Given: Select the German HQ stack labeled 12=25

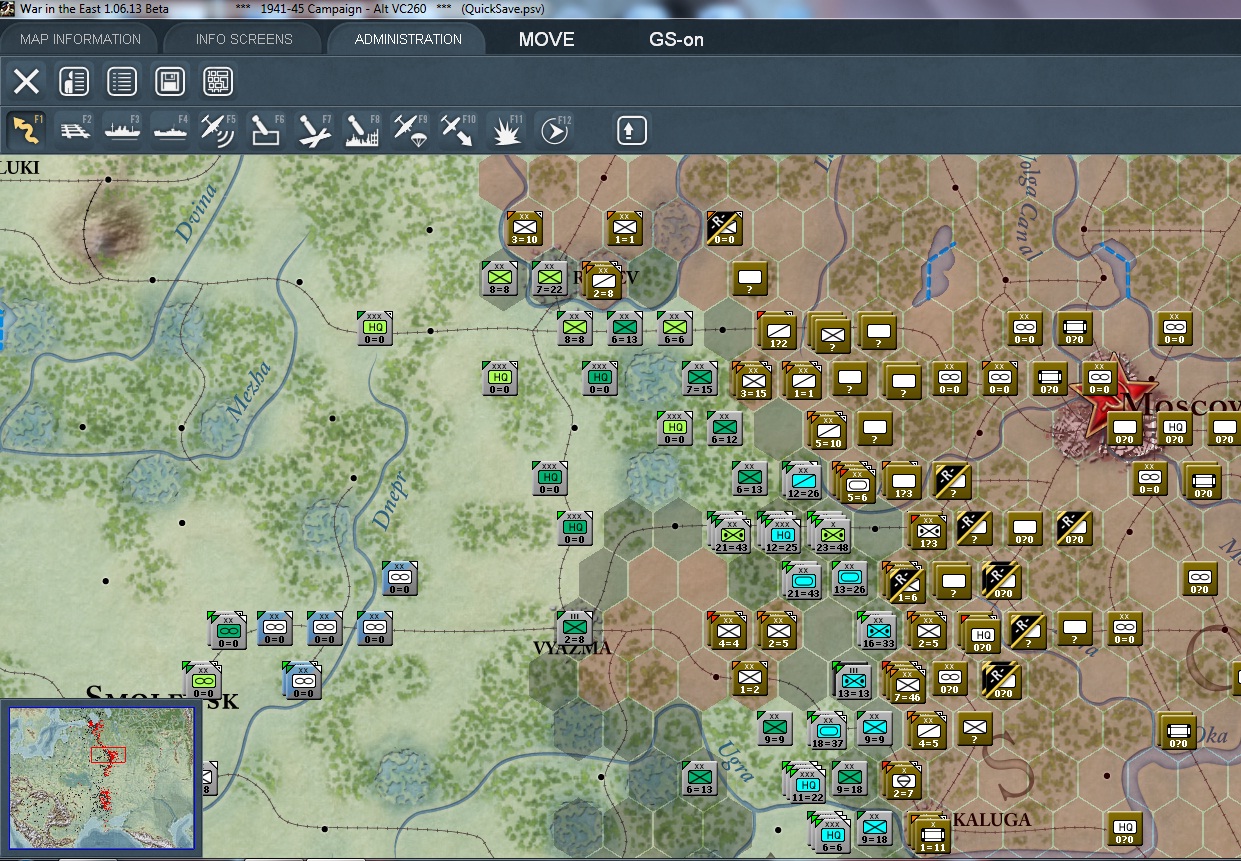Looking at the screenshot, I should [781, 534].
